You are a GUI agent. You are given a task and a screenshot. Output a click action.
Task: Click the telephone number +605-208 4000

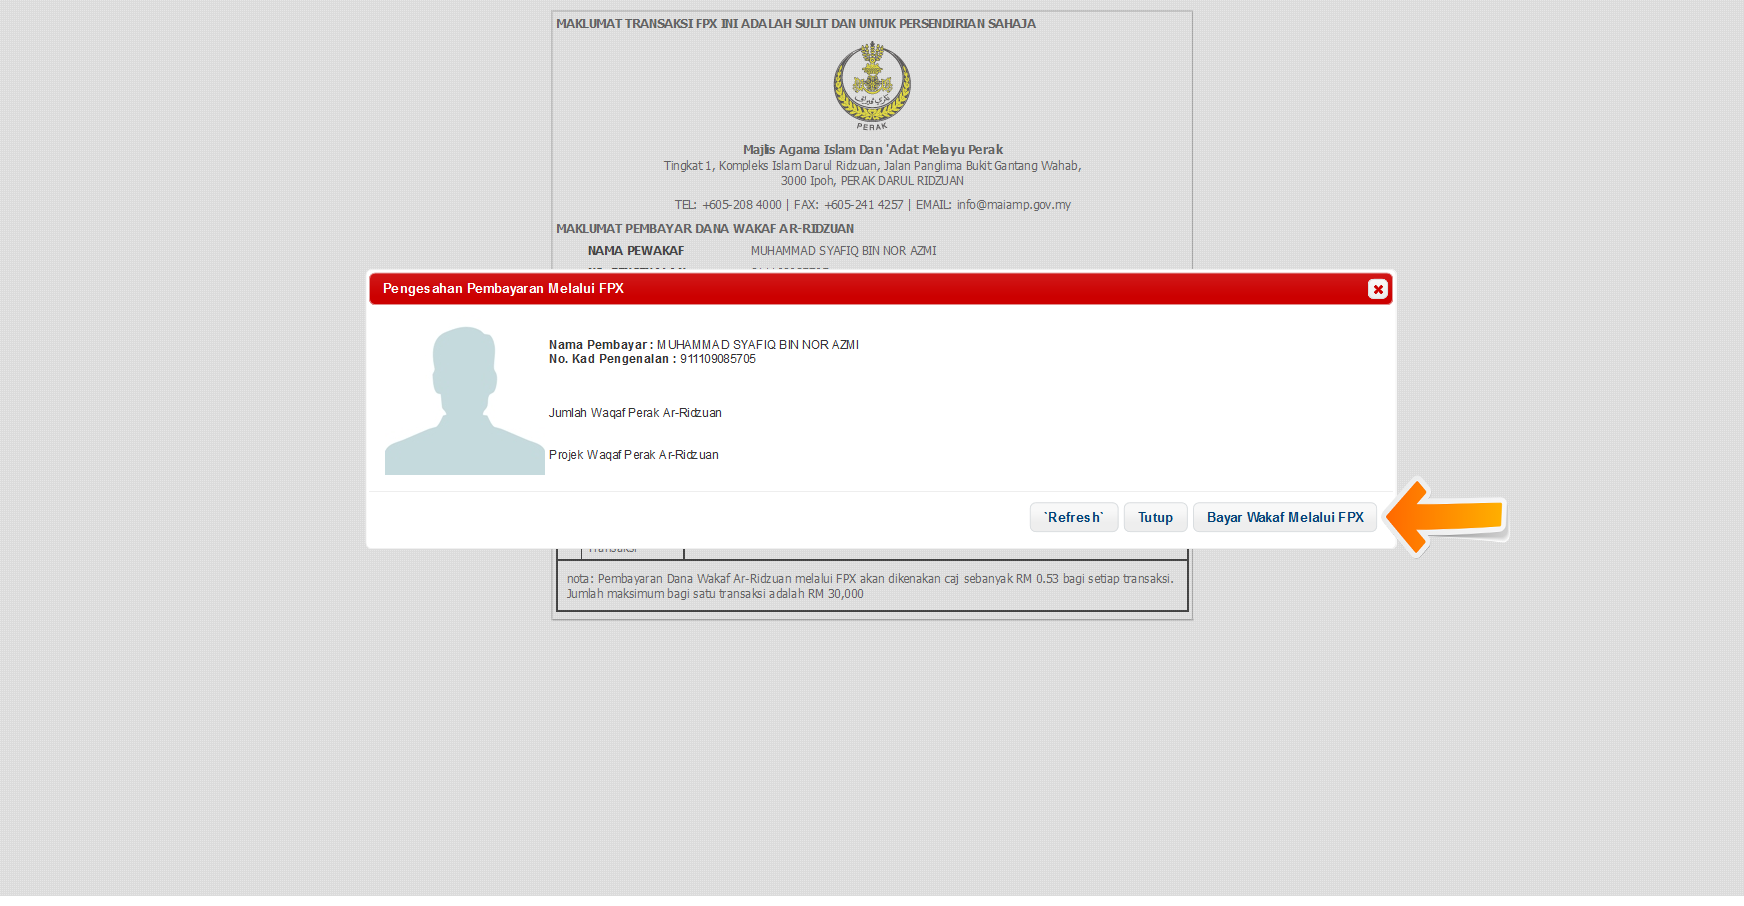[741, 205]
